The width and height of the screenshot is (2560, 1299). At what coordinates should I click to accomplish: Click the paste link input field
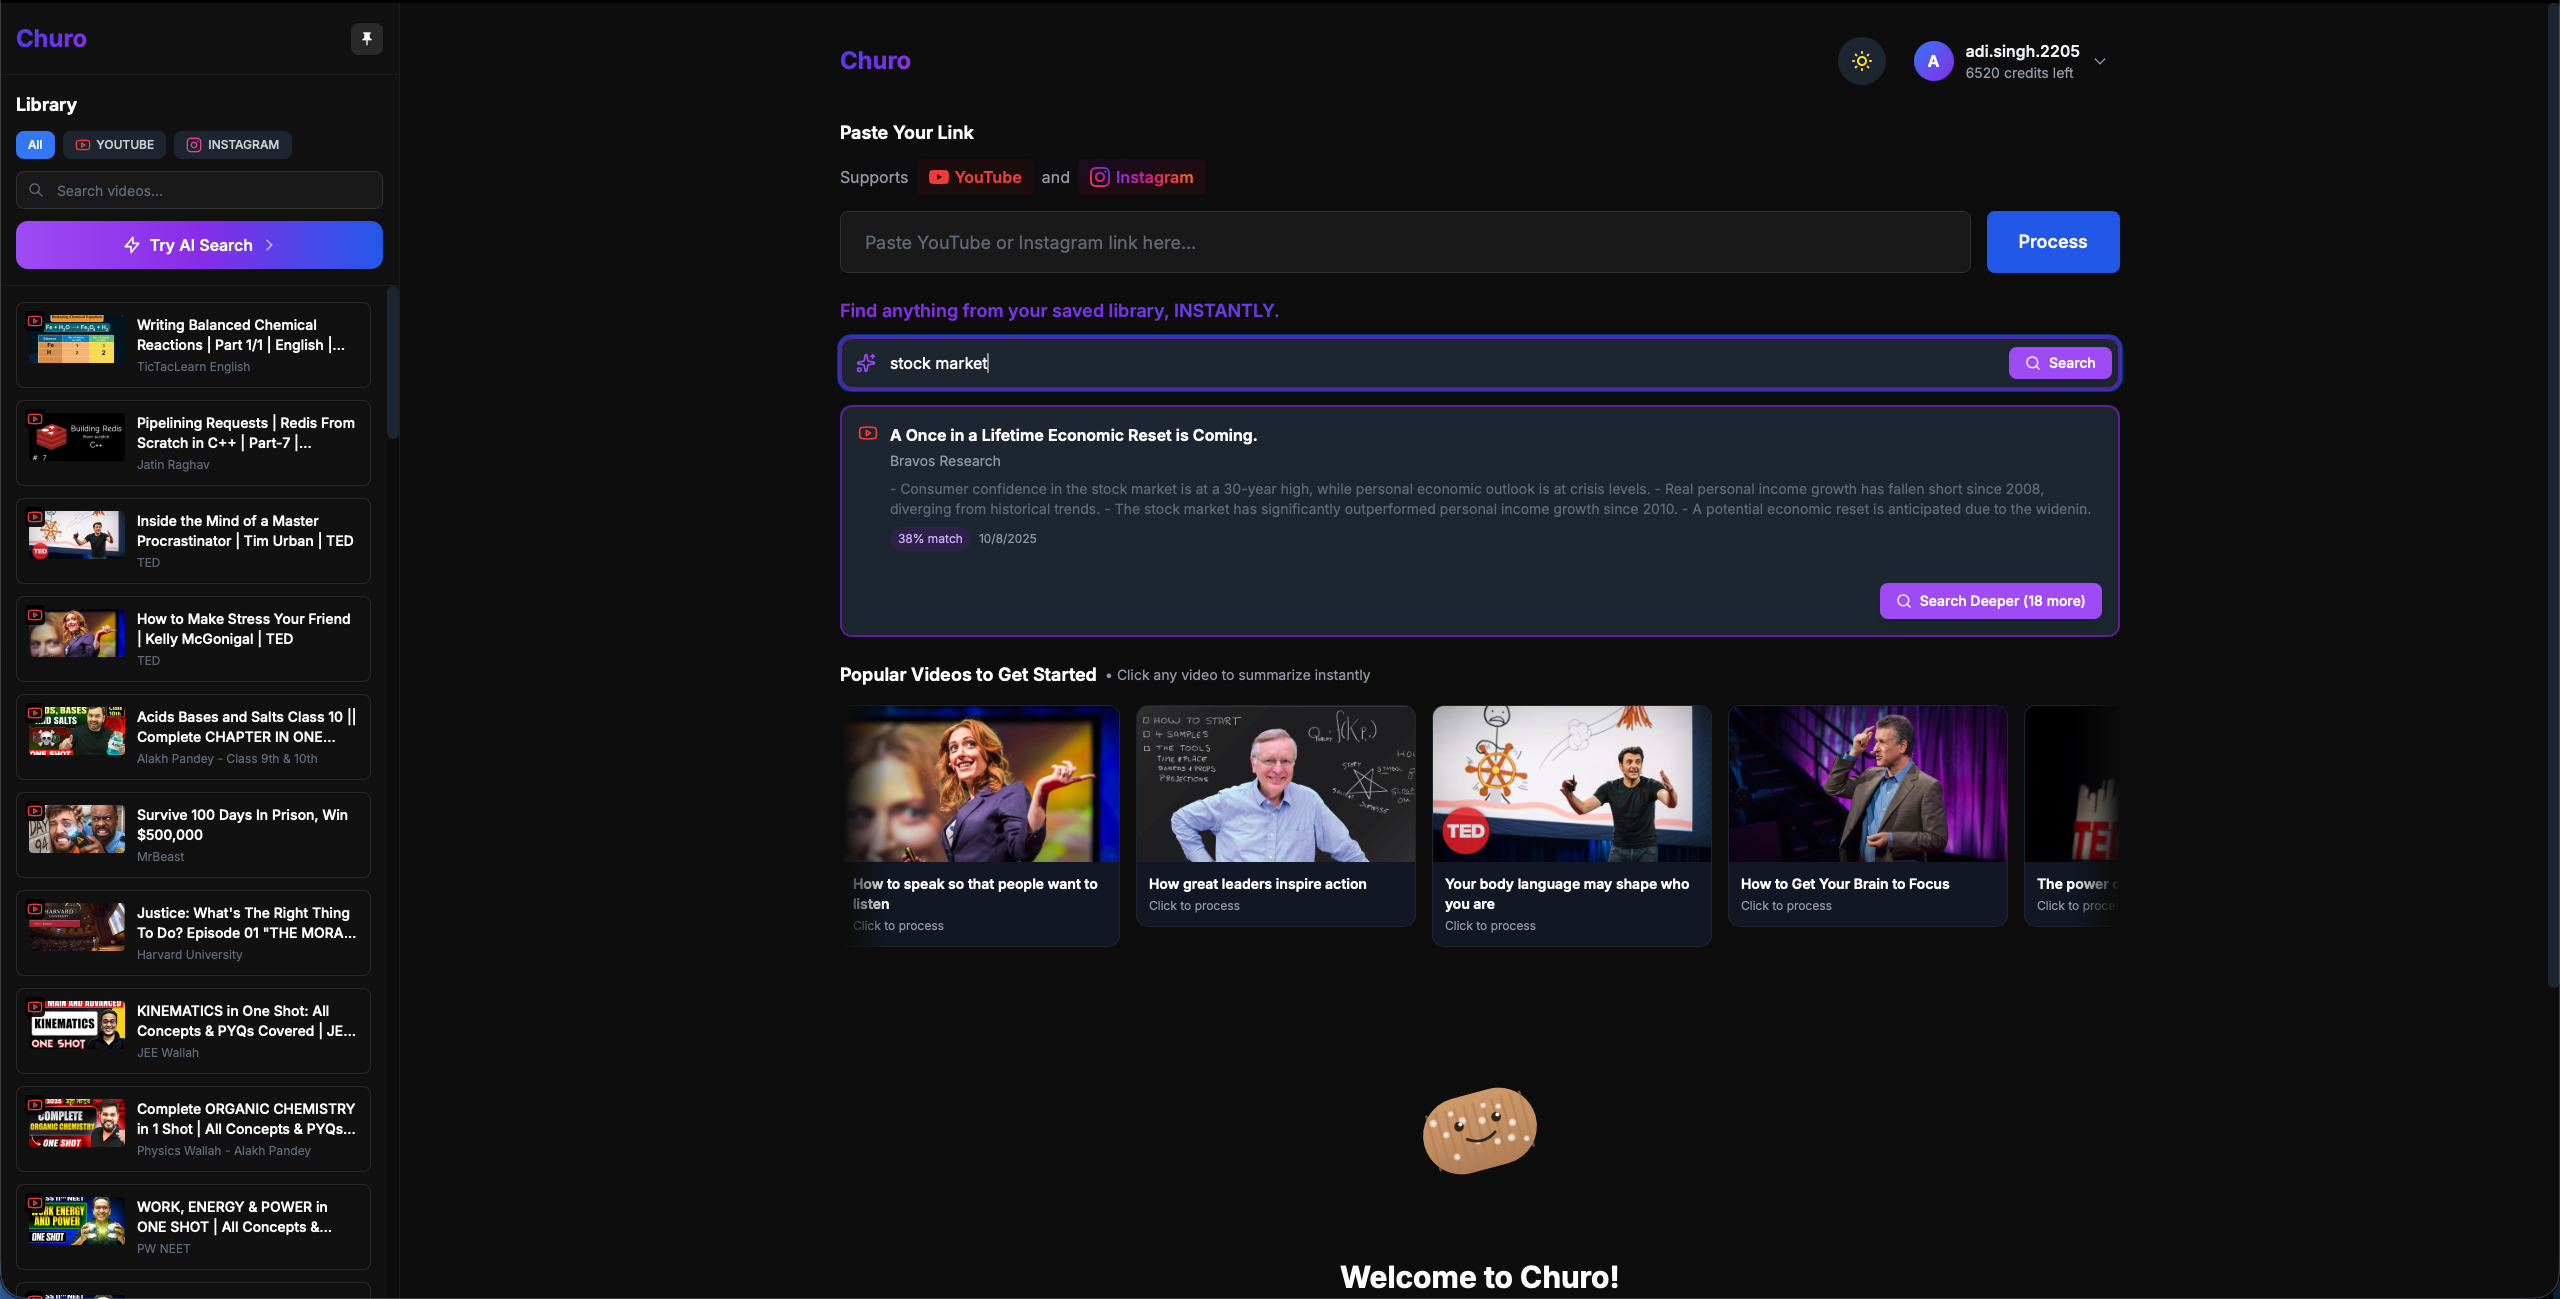pos(1404,242)
